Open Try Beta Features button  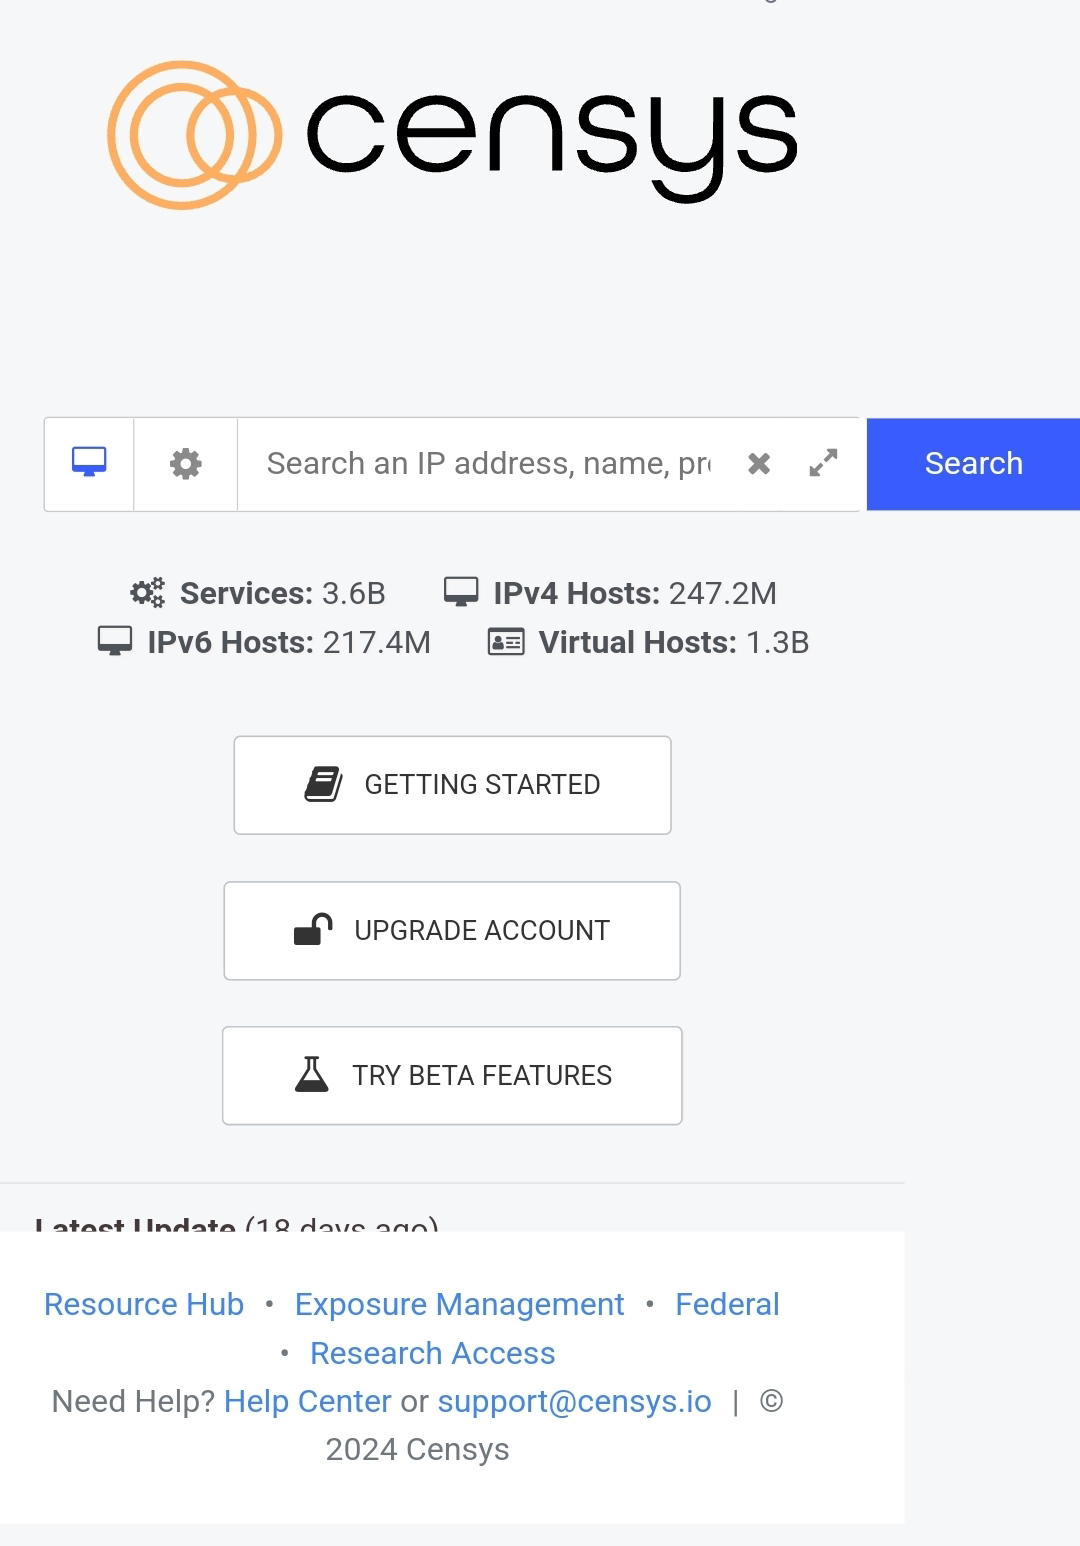point(452,1076)
